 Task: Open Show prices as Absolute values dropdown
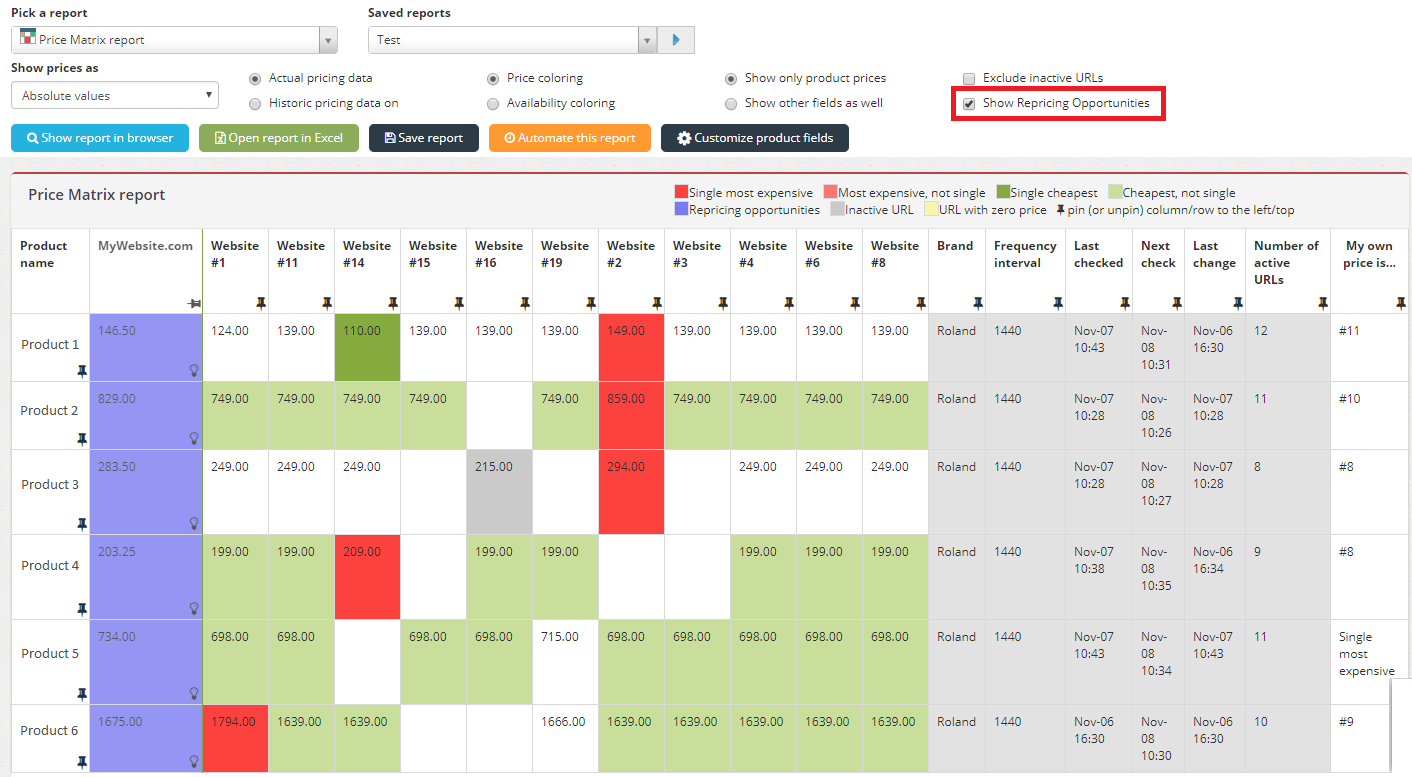tap(115, 96)
